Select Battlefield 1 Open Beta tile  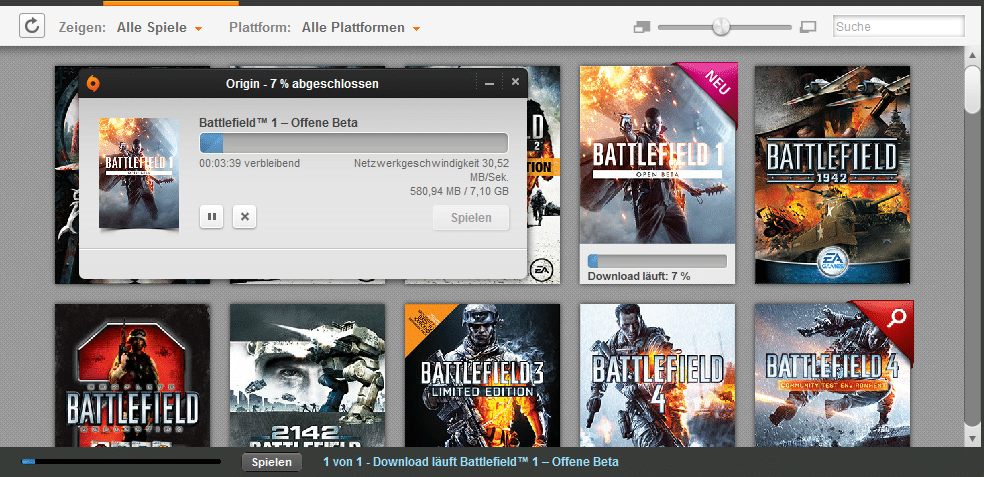click(657, 155)
